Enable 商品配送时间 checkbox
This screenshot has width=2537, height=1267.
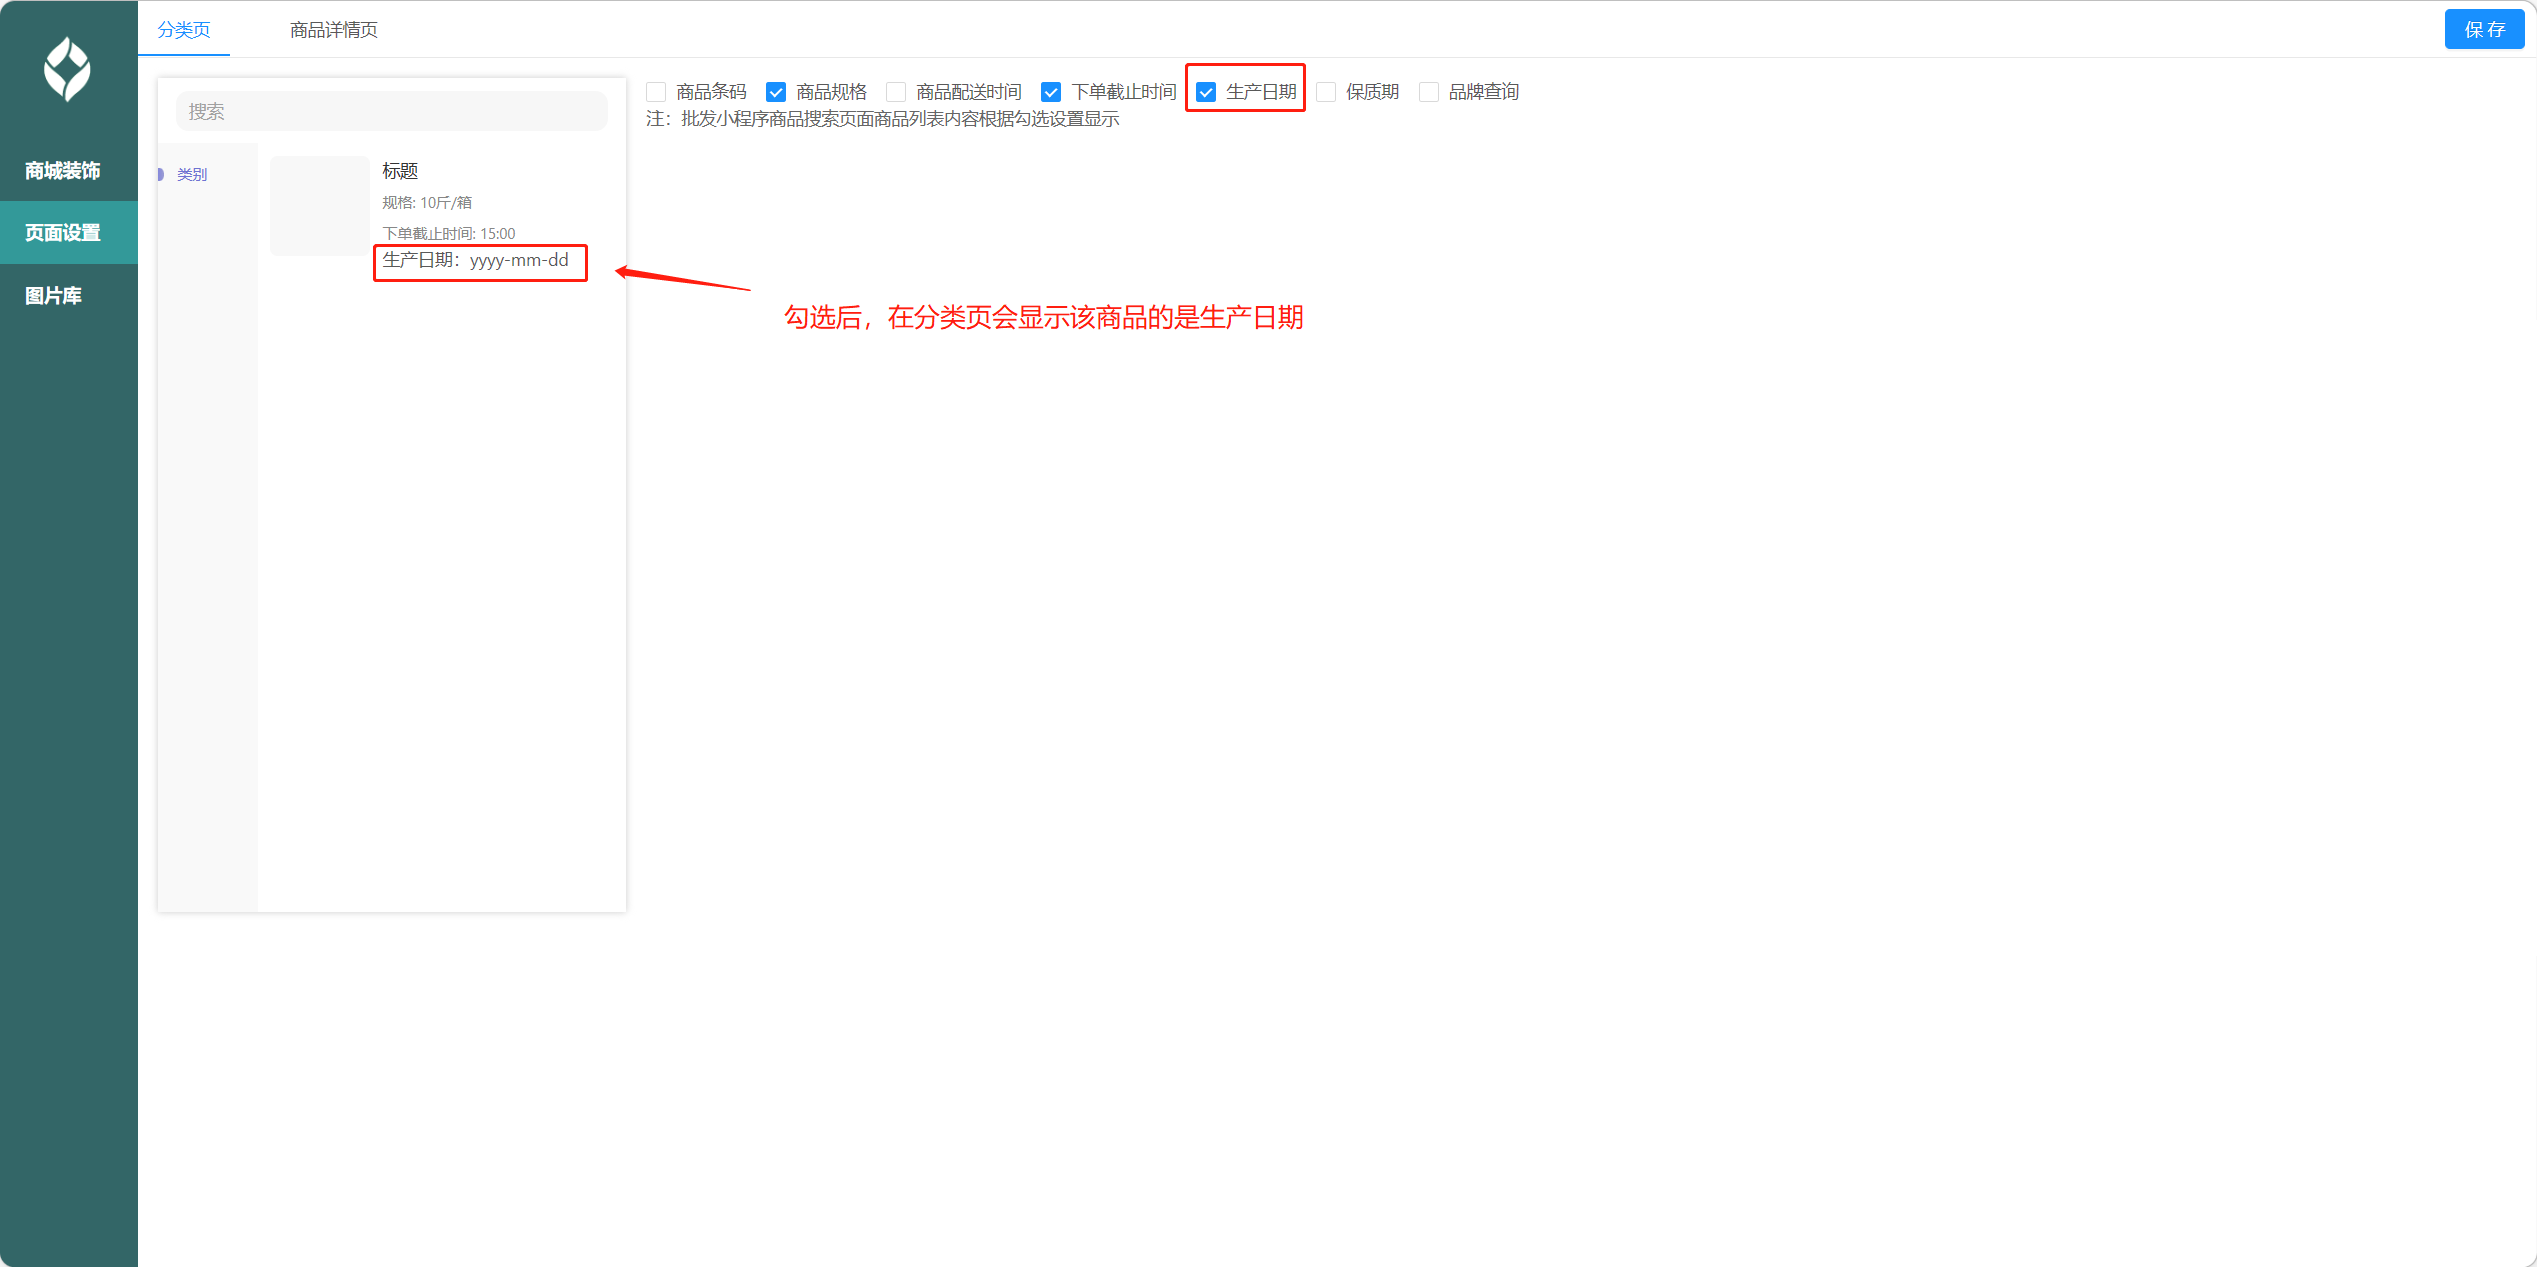896,92
